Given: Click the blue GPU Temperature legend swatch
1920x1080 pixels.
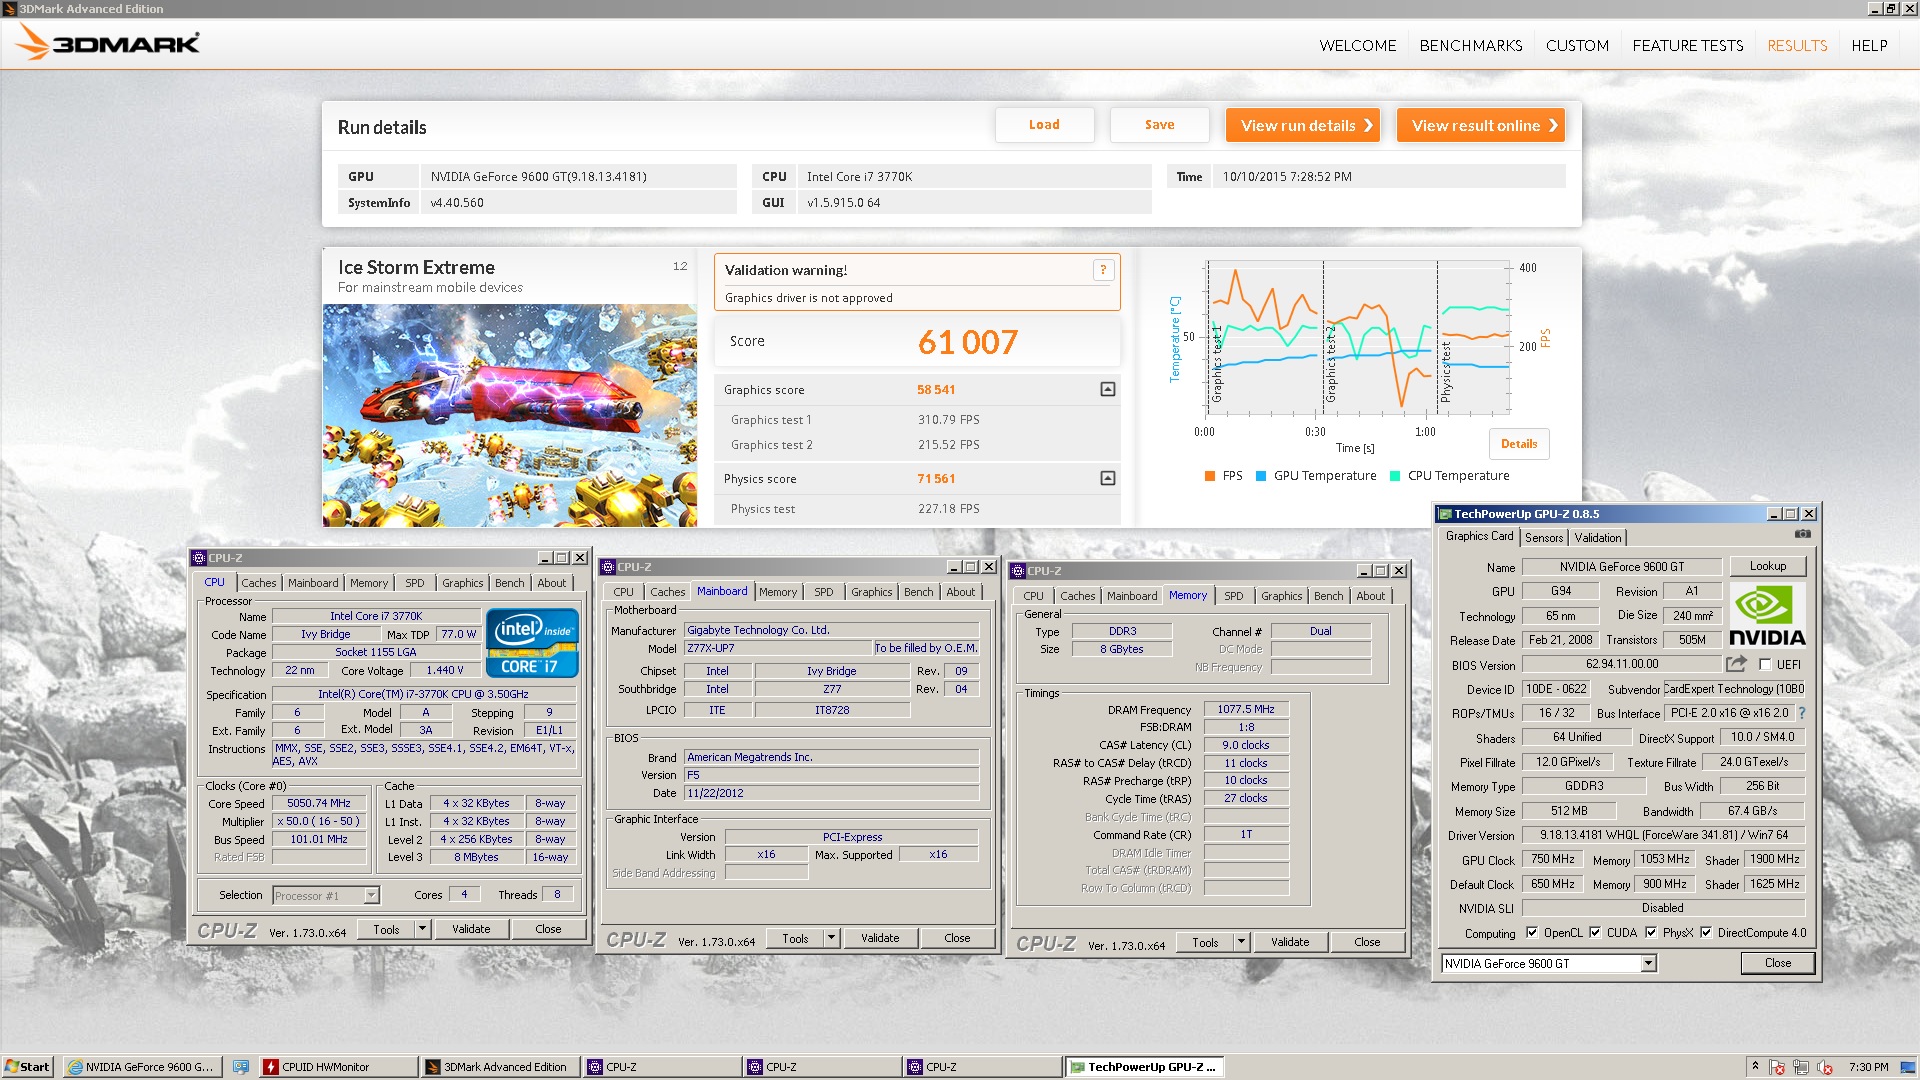Looking at the screenshot, I should click(1261, 476).
